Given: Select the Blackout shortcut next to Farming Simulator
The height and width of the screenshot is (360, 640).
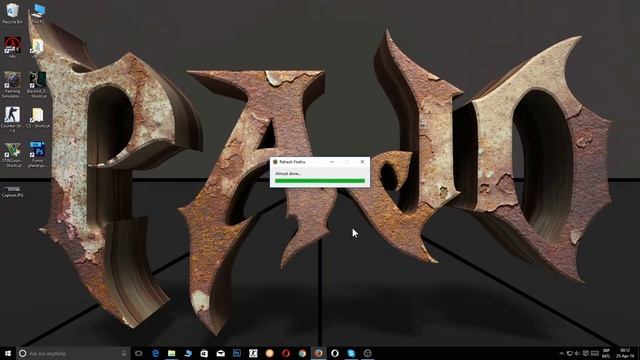Looking at the screenshot, I should click(x=37, y=84).
